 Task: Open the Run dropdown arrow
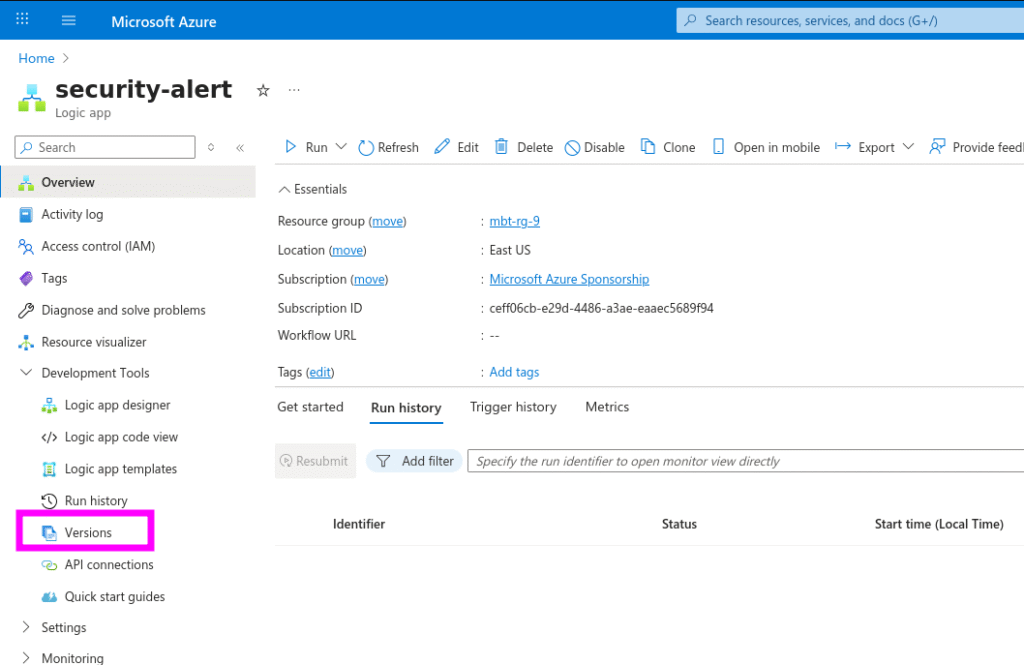(x=341, y=147)
